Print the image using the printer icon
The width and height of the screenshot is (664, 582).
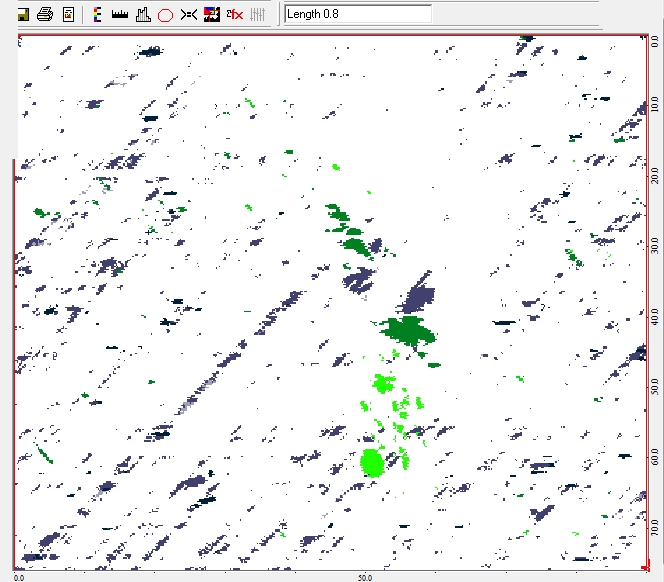45,14
